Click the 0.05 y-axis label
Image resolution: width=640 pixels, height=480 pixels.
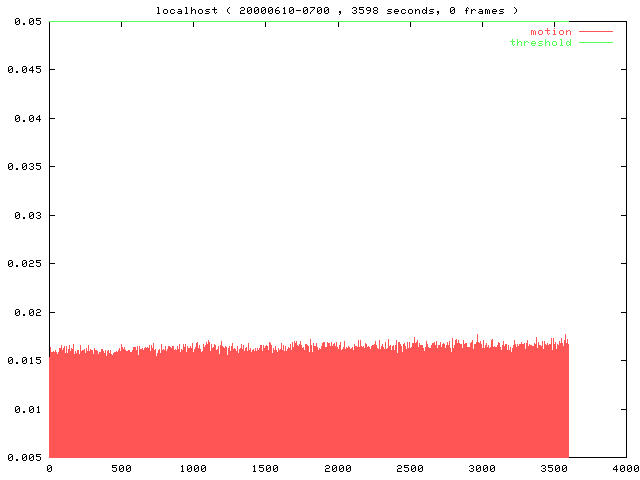[27, 21]
